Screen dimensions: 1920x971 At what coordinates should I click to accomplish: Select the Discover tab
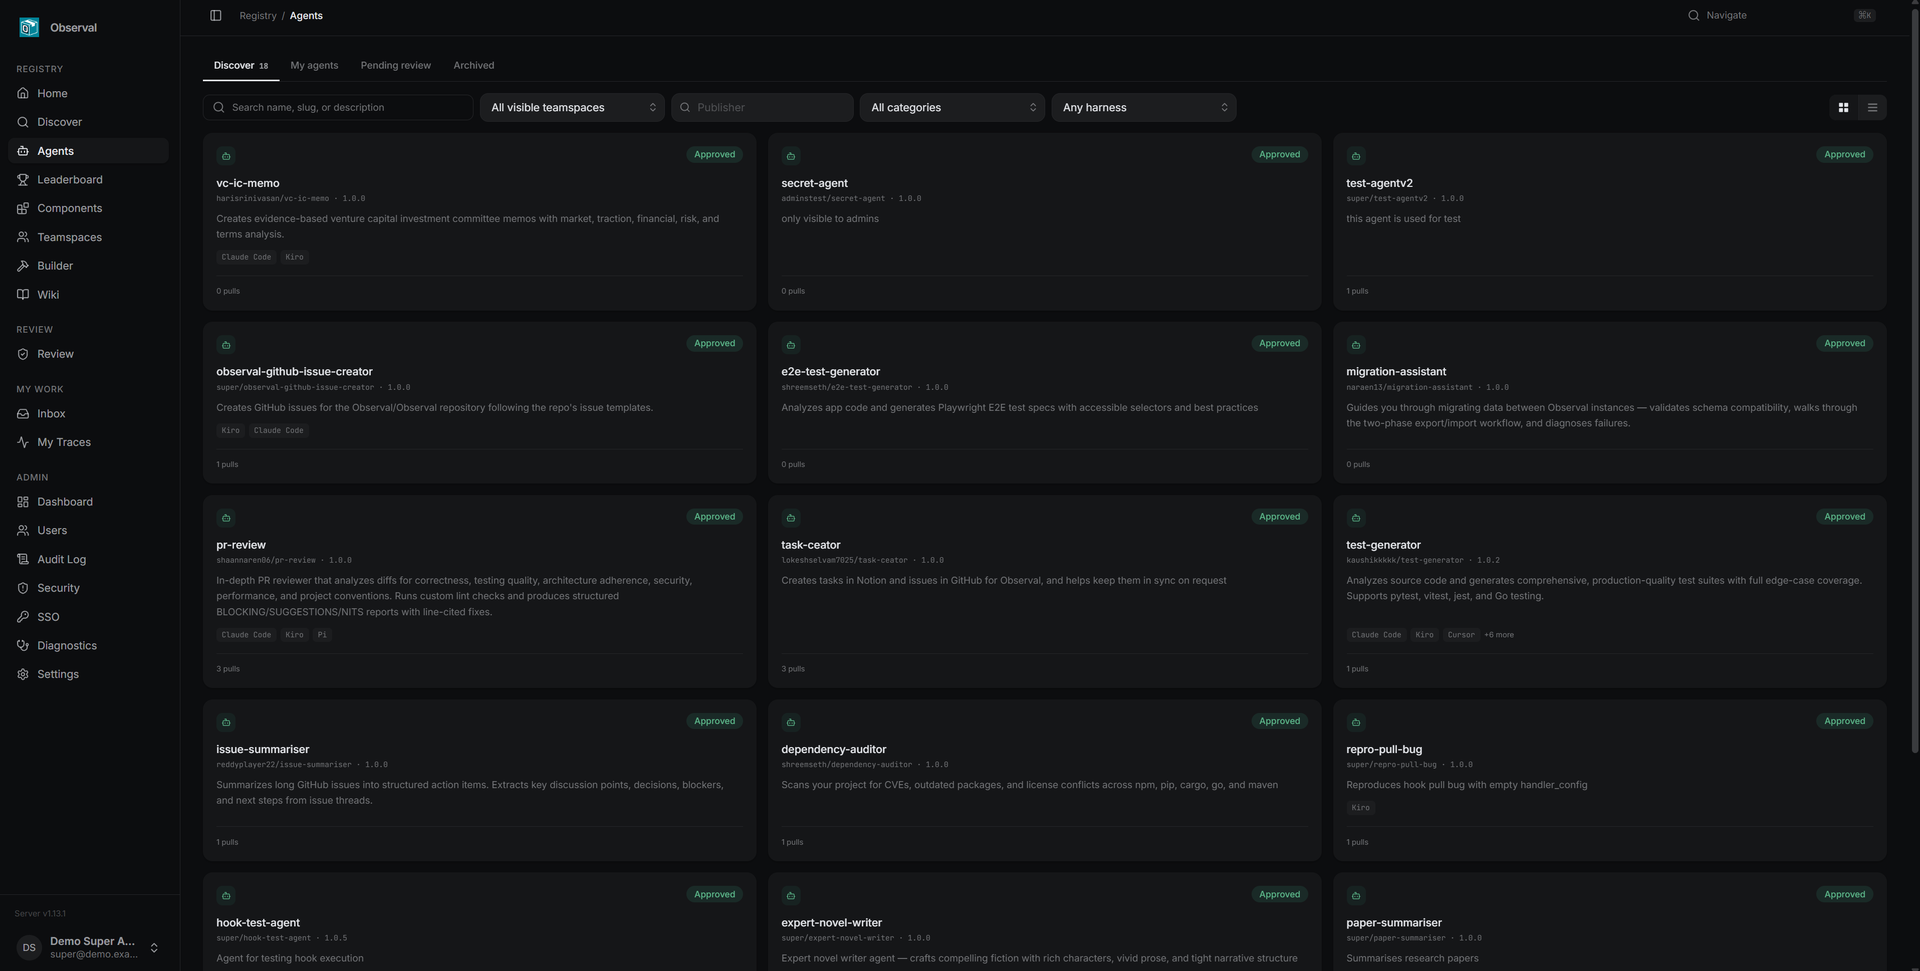pyautogui.click(x=241, y=65)
